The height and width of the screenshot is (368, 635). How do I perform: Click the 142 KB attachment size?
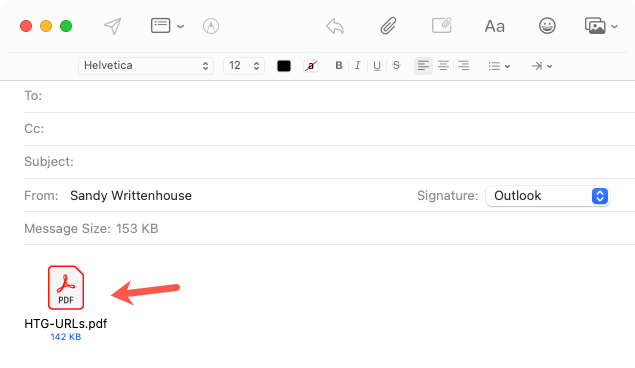(66, 337)
